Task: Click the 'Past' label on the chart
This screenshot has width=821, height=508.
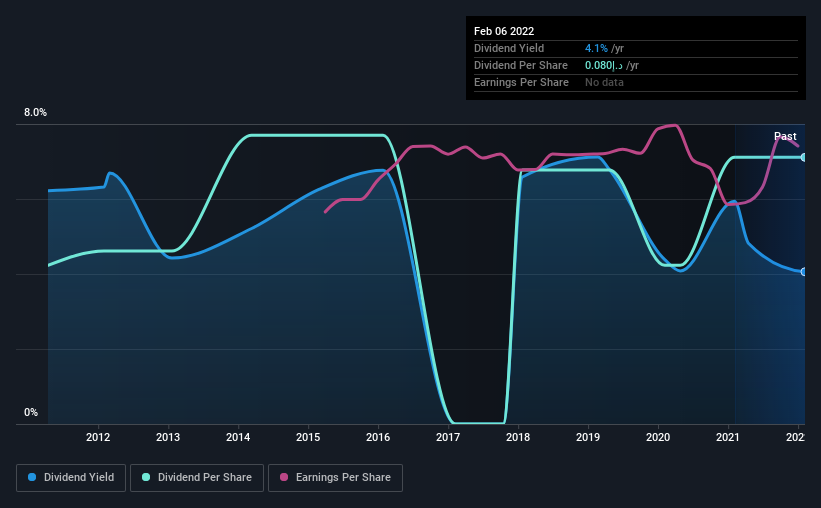Action: click(x=785, y=136)
